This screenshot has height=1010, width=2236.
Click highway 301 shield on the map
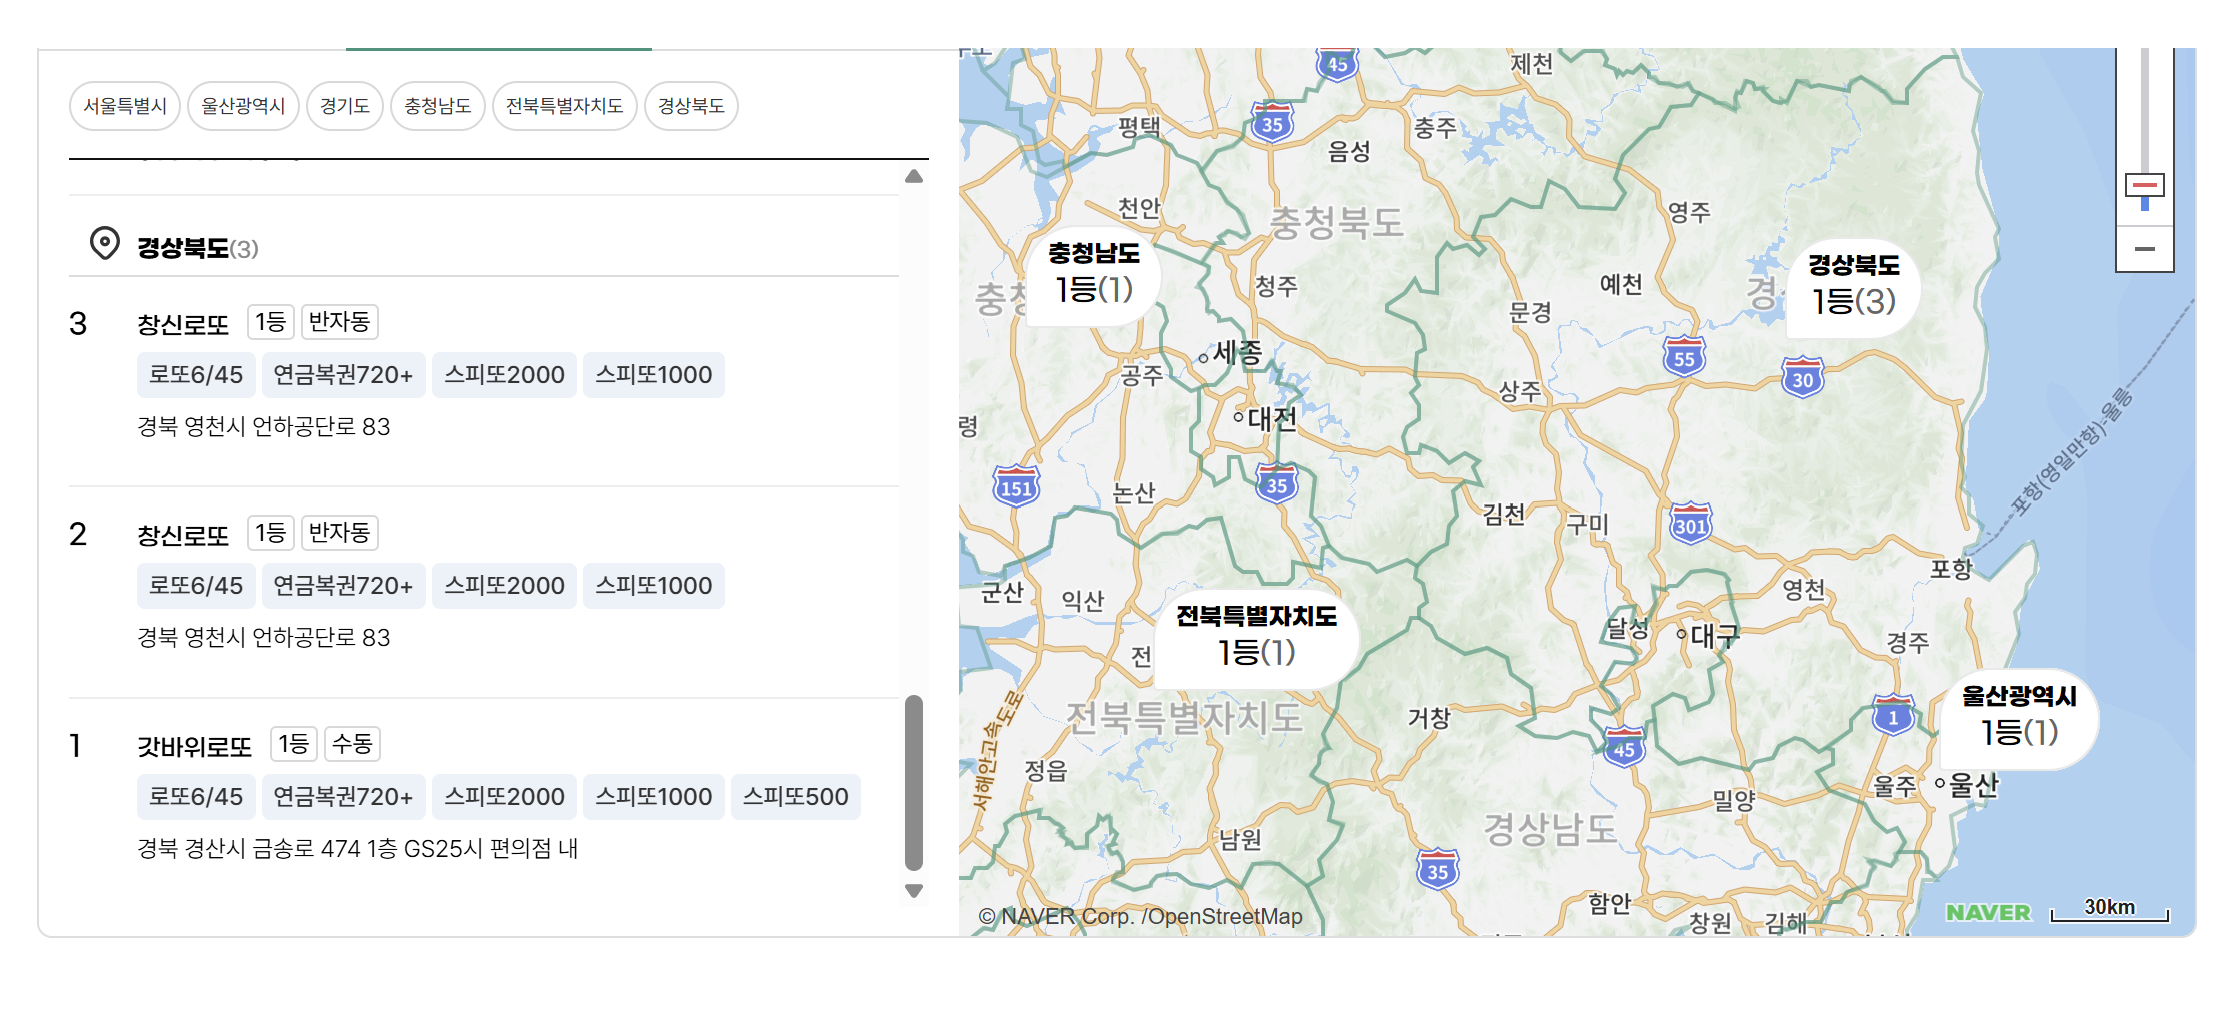click(1691, 524)
